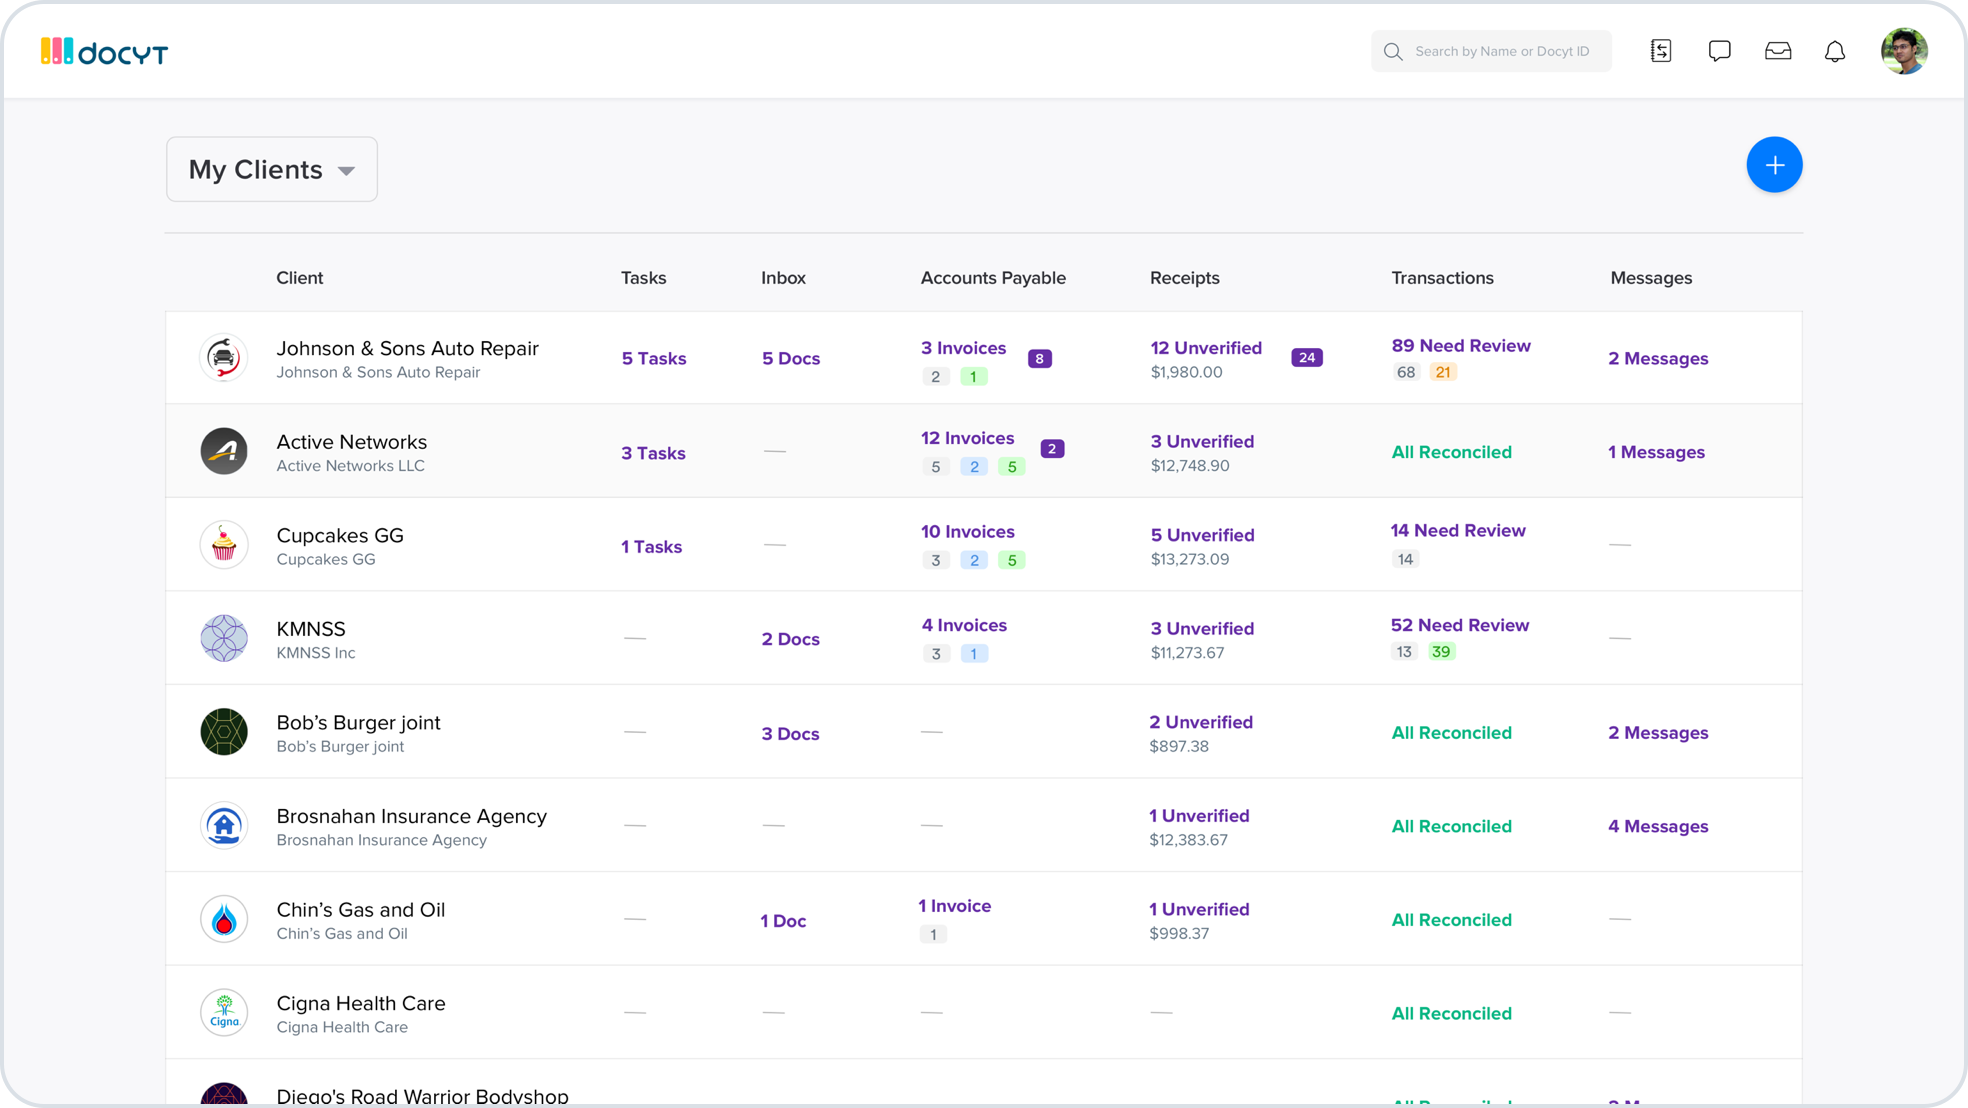Click Chin's Gas and Oil droplet icon
Screen dimensions: 1968x1108
pos(224,920)
